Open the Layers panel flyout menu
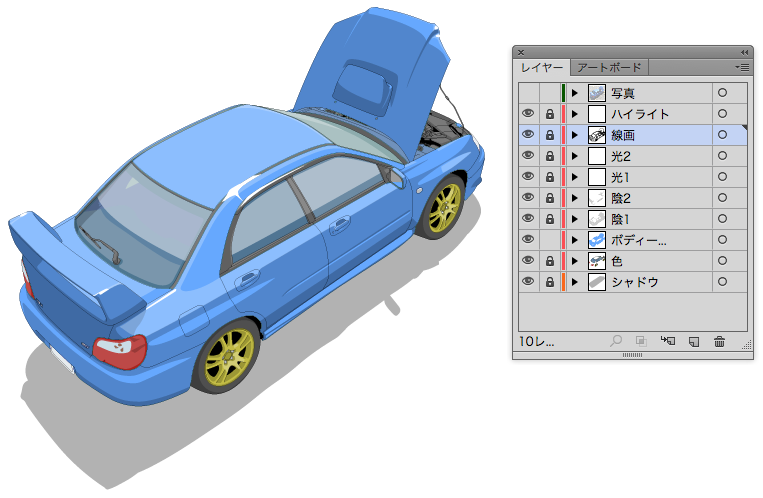Screen dimensions: 763x498 click(742, 67)
